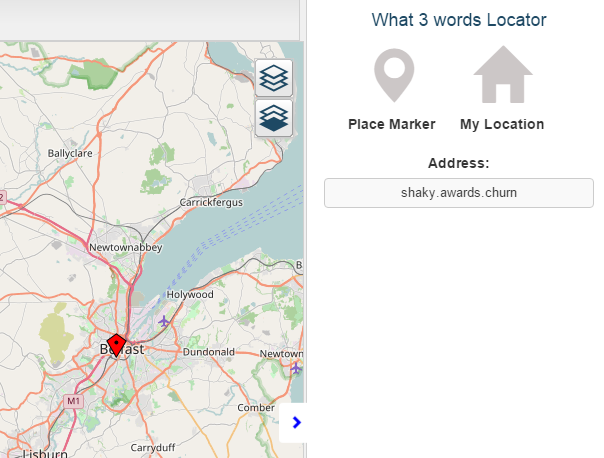
Task: Click the Holywood map label
Action: (x=190, y=295)
